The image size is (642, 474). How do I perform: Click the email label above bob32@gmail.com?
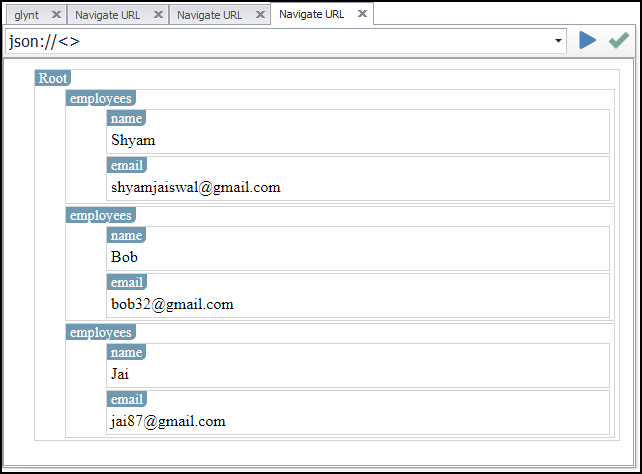pos(127,282)
